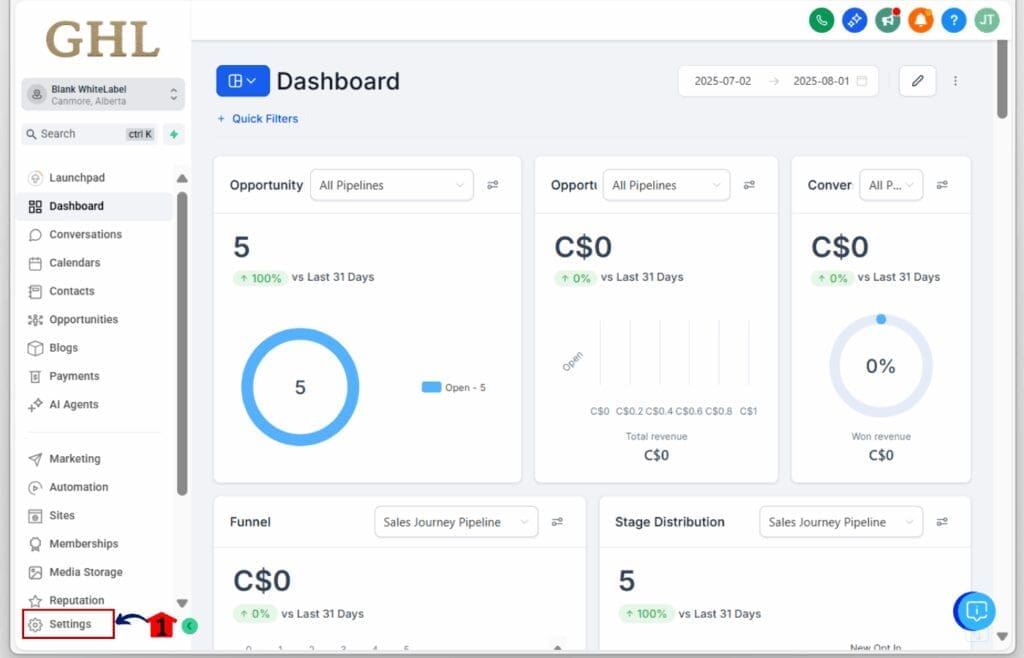Open the Opportunity widget All Pipelines dropdown
This screenshot has height=658, width=1024.
[392, 185]
